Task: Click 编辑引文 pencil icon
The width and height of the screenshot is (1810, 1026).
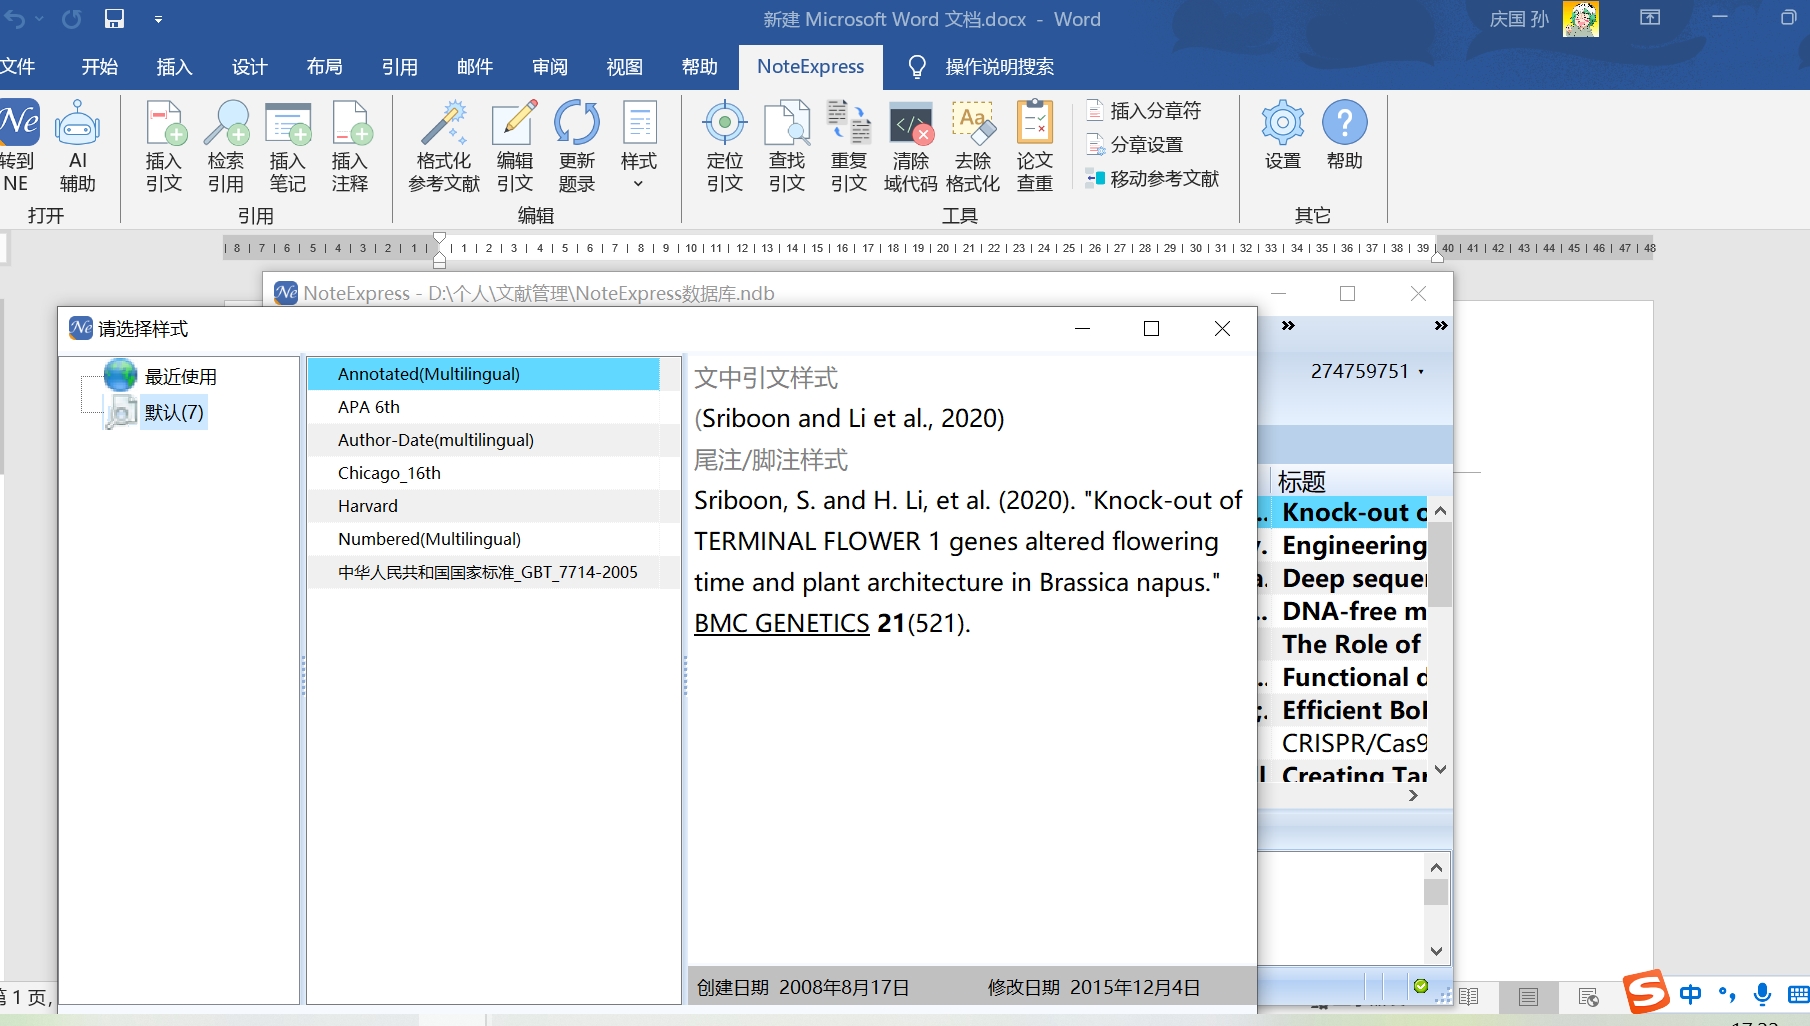Action: pyautogui.click(x=515, y=146)
